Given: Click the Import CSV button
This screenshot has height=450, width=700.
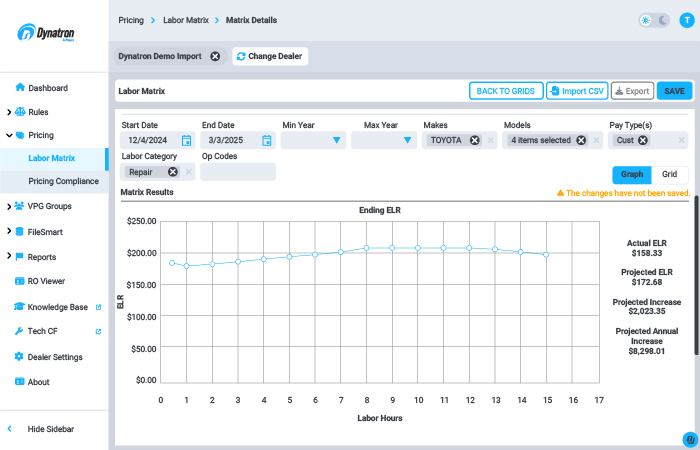Looking at the screenshot, I should 577,91.
